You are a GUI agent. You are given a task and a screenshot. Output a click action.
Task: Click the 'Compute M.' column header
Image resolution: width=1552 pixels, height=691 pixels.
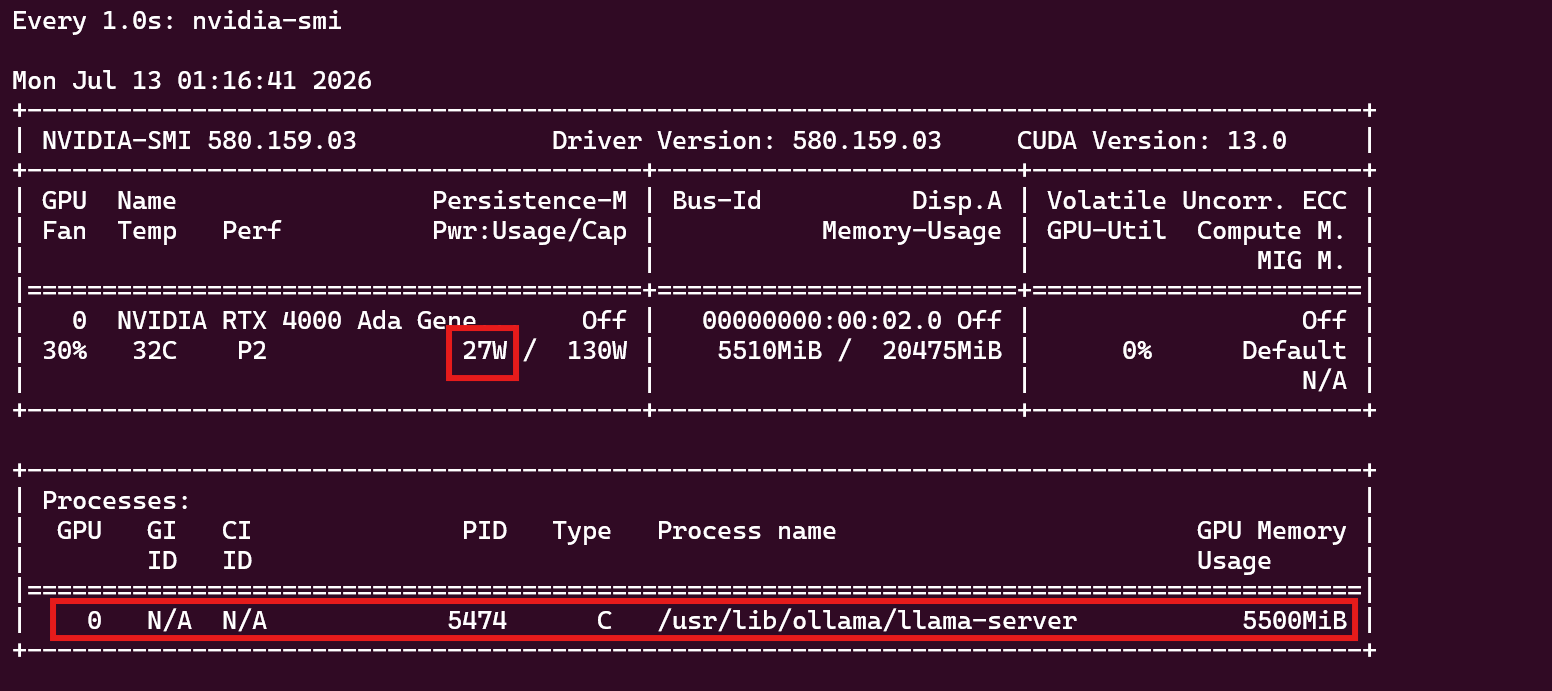click(x=1272, y=231)
